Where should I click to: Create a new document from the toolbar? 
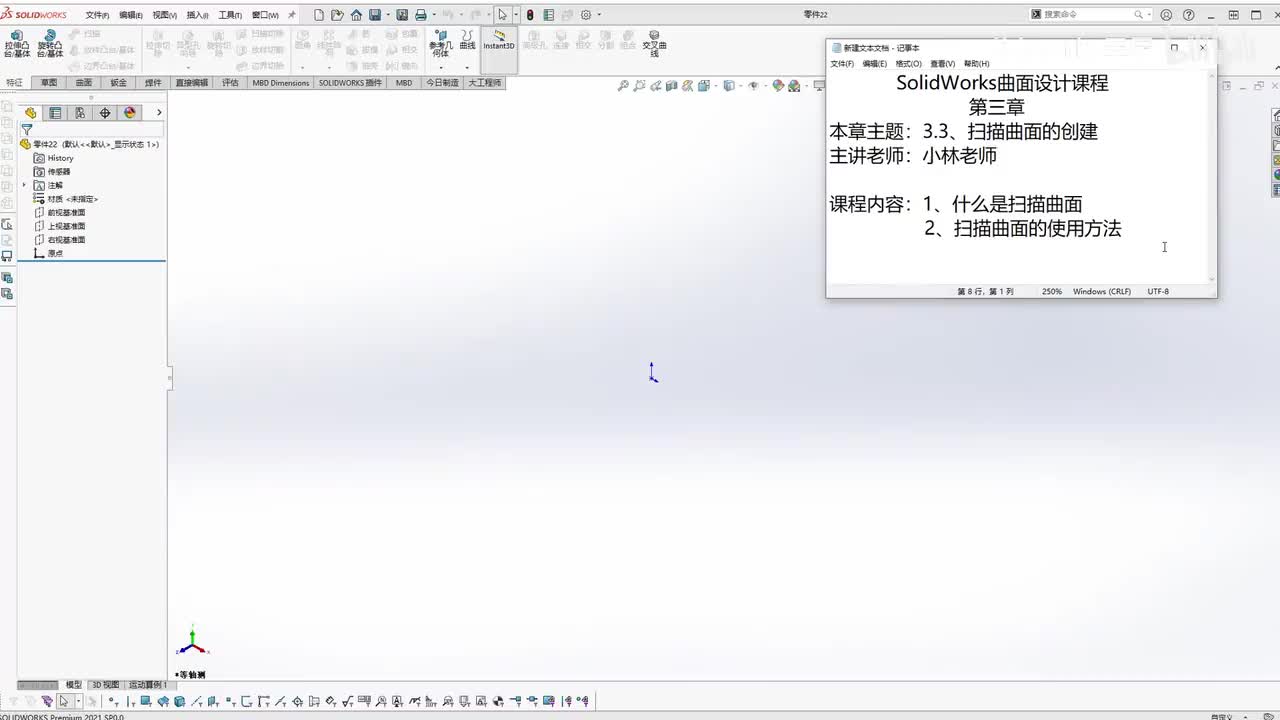tap(319, 15)
